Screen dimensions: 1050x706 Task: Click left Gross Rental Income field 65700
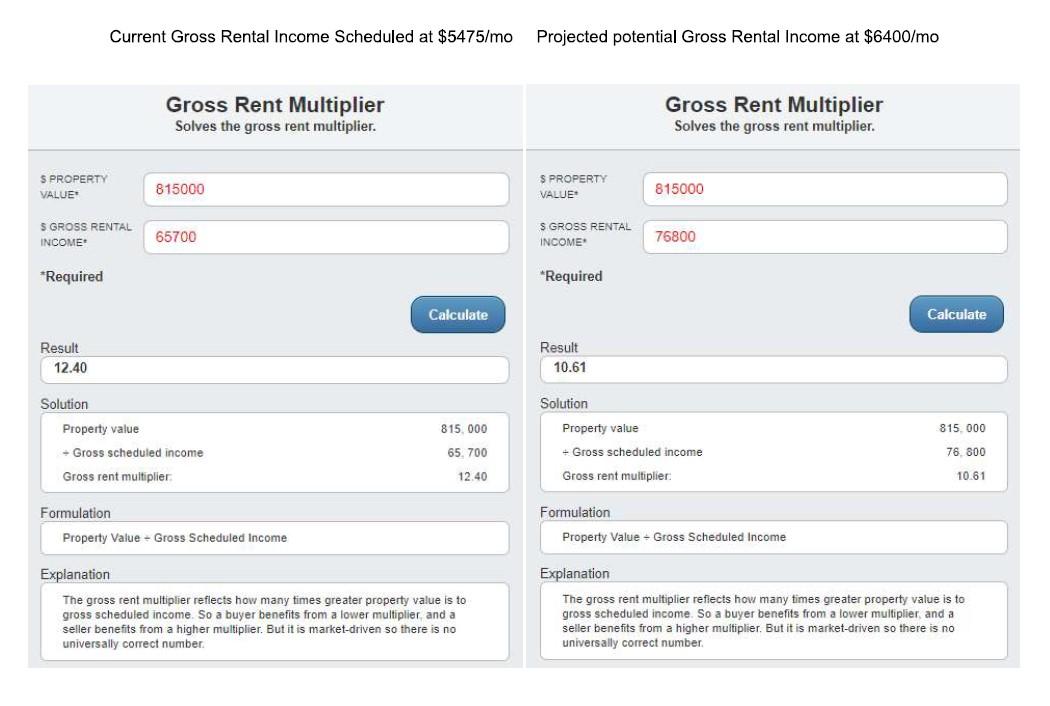(326, 237)
